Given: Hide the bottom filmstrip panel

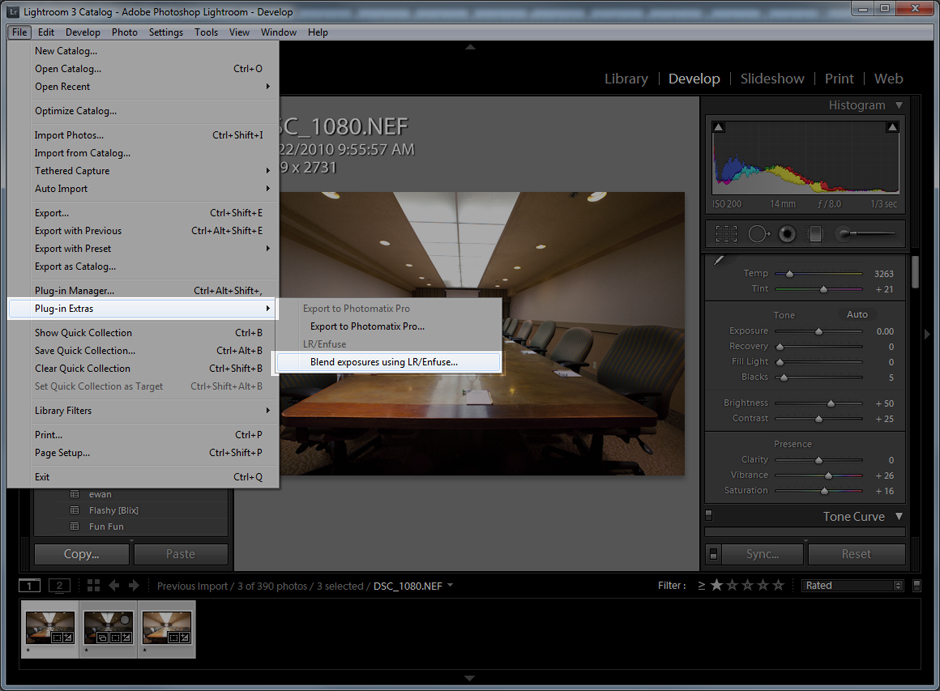Looking at the screenshot, I should pyautogui.click(x=470, y=678).
